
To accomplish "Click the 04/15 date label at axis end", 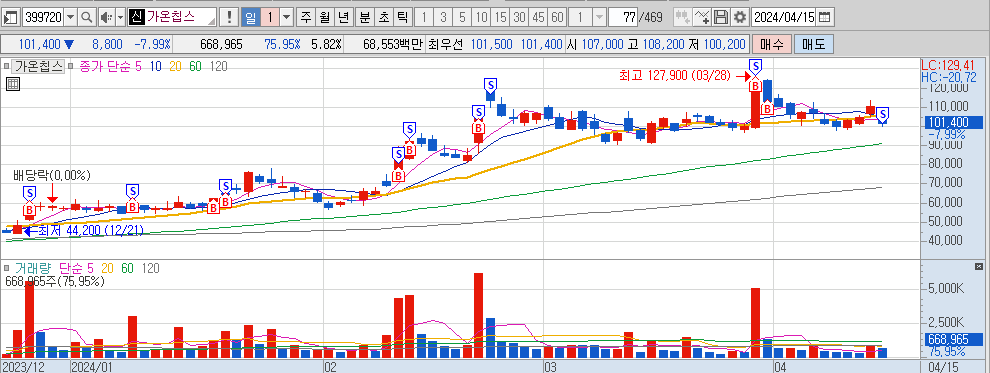I will click(943, 367).
